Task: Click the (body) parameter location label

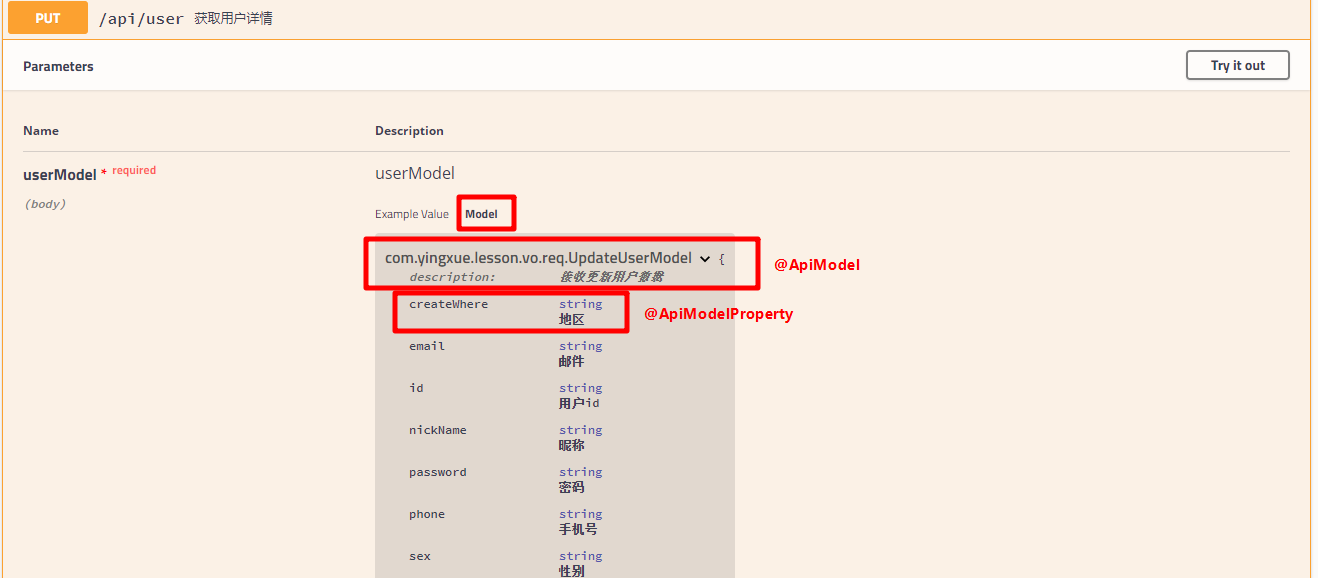Action: coord(46,203)
